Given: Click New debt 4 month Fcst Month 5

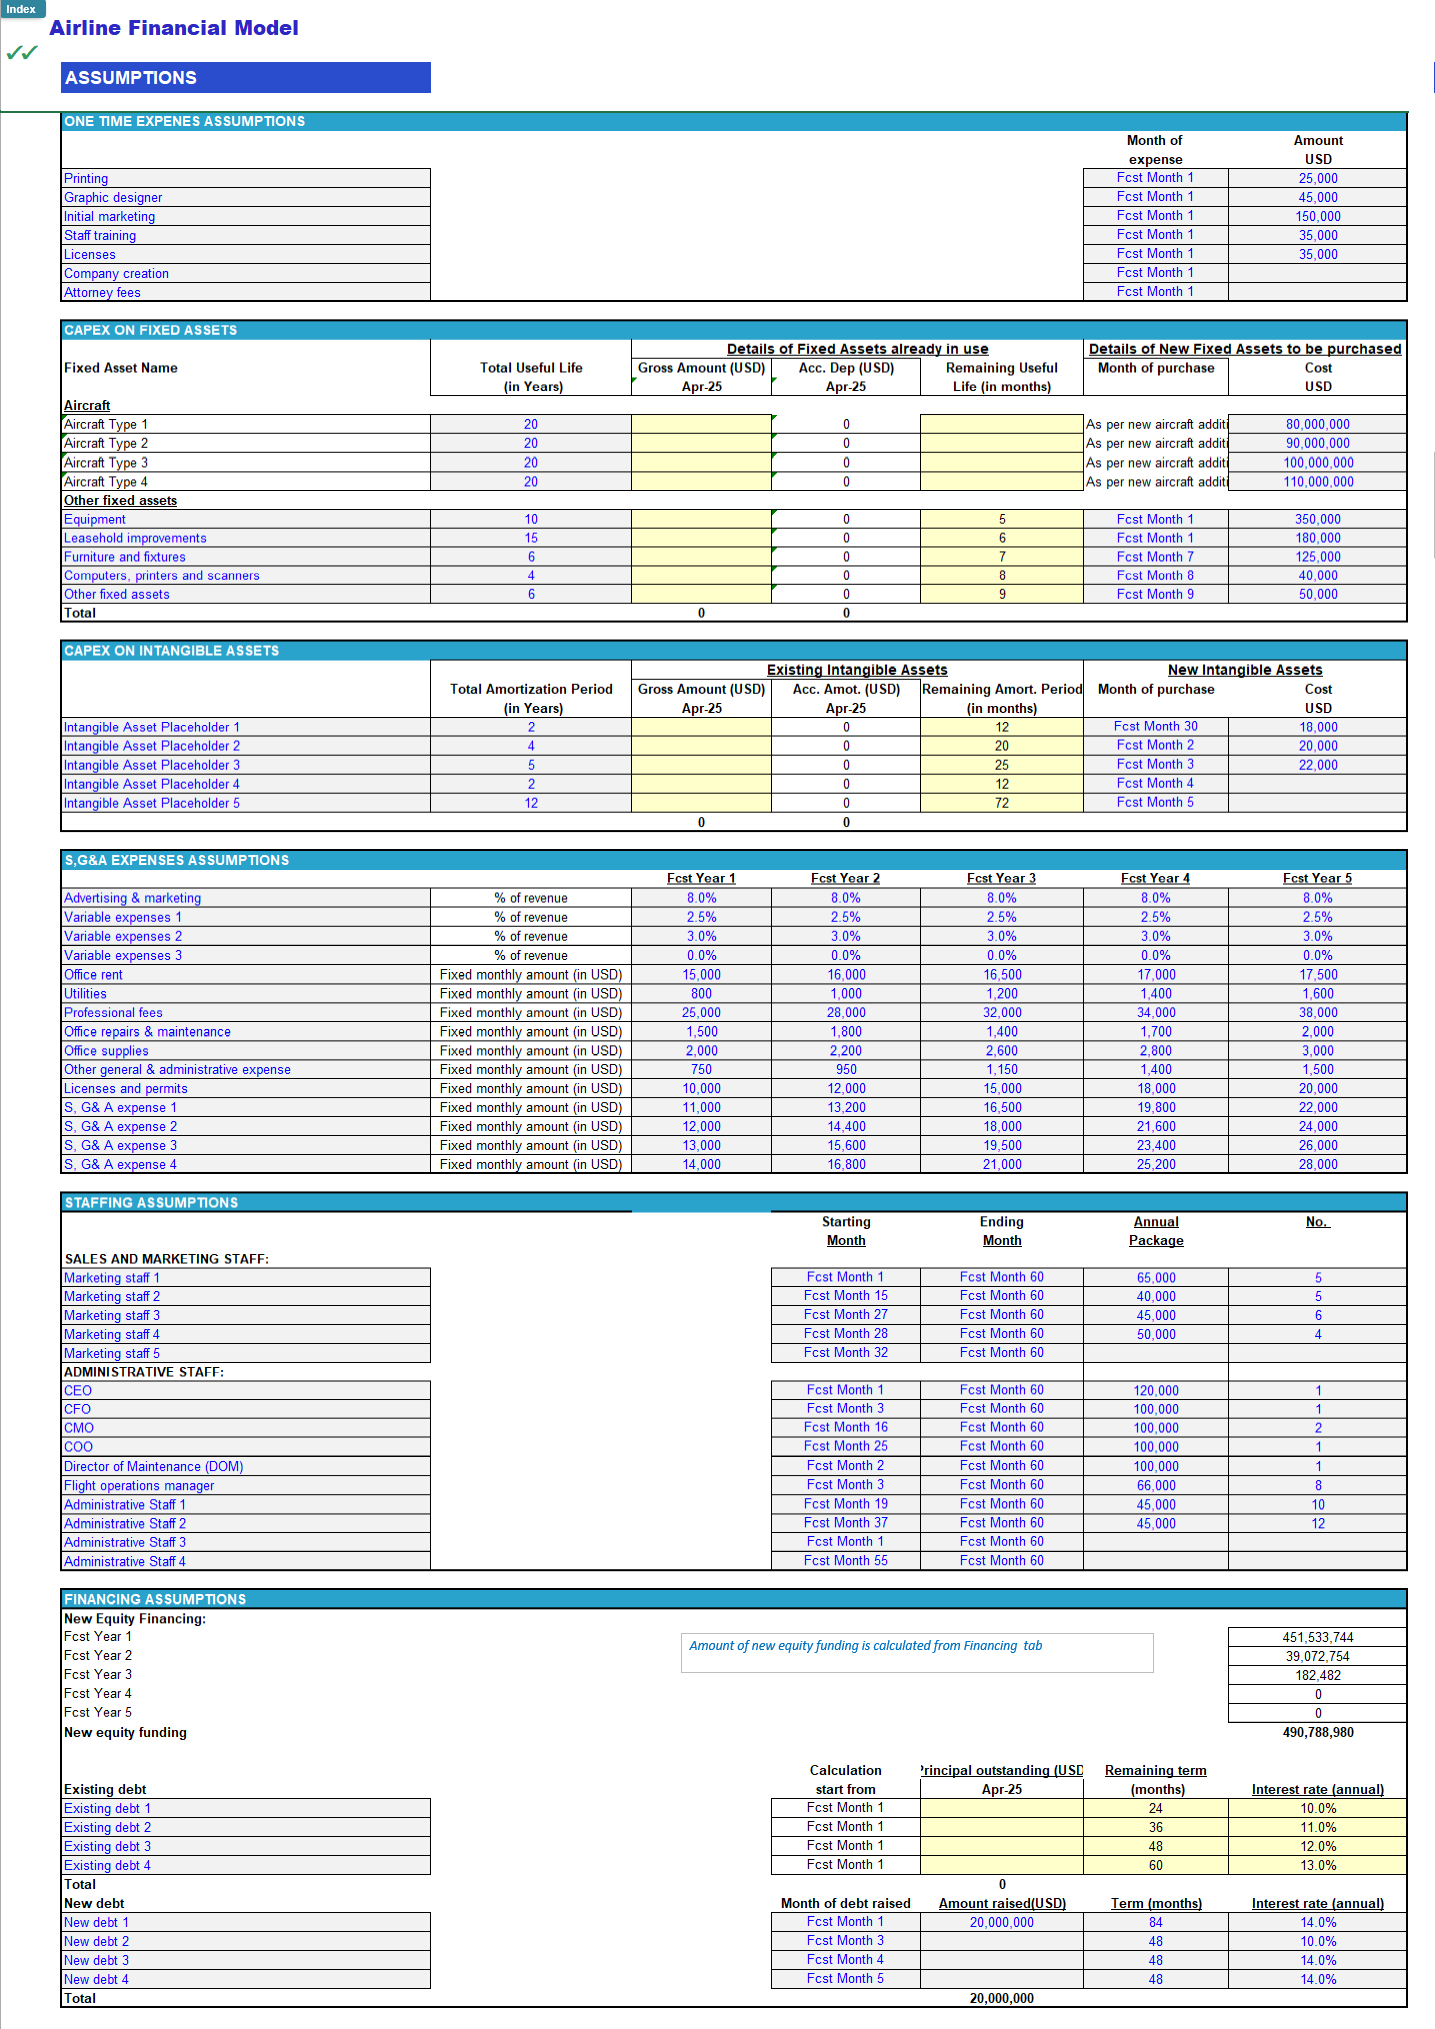Looking at the screenshot, I should coord(846,1979).
